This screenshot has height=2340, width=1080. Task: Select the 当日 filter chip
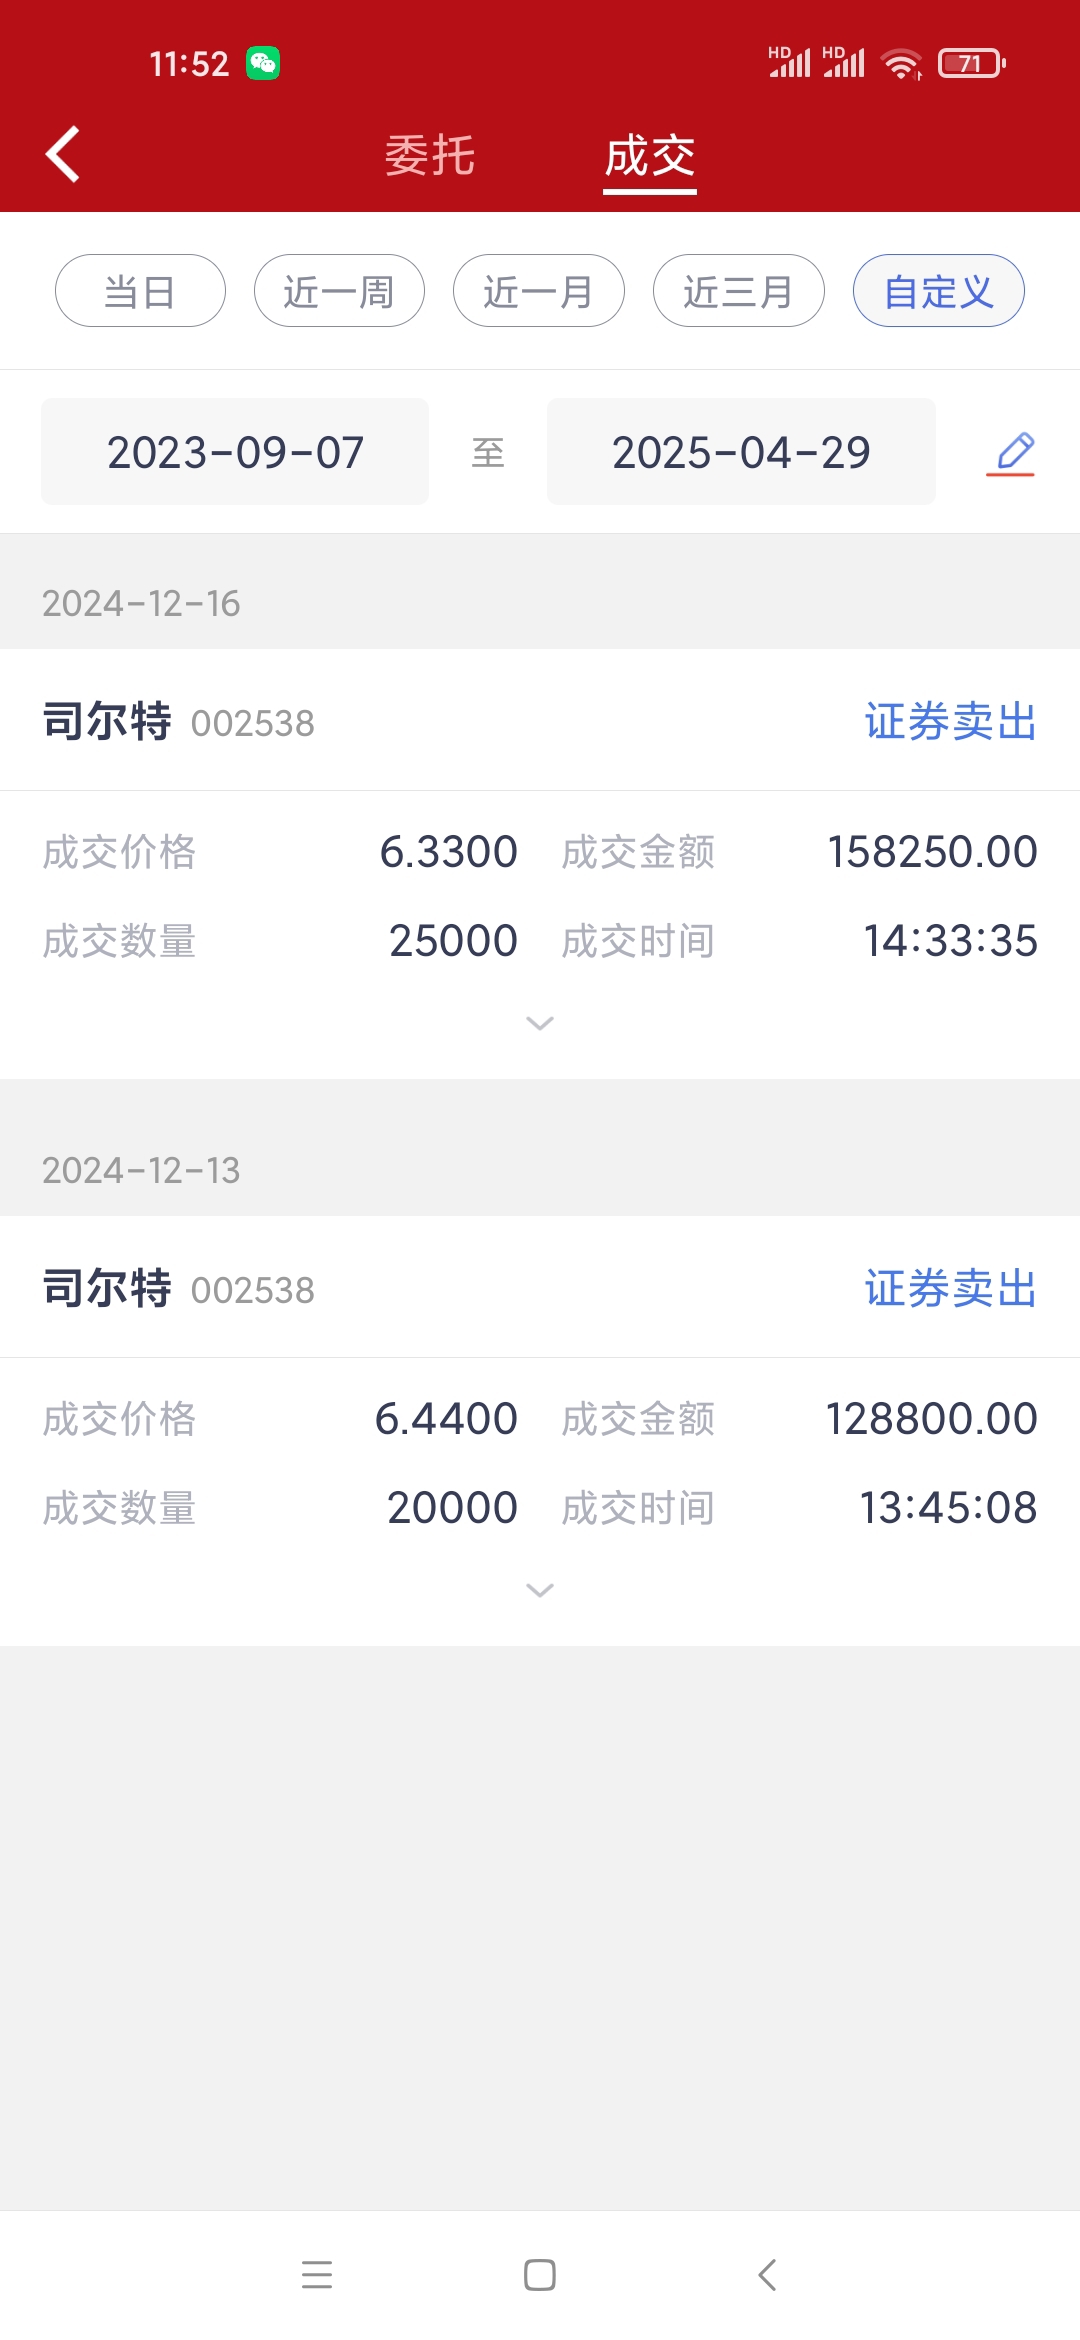(140, 291)
